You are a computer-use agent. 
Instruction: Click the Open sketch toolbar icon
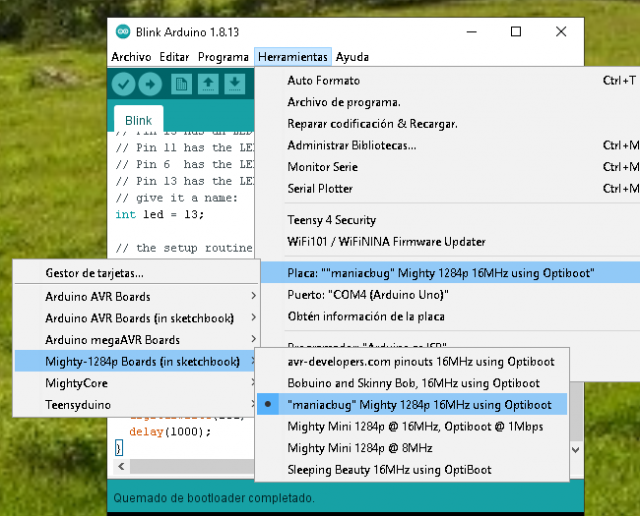click(x=207, y=85)
